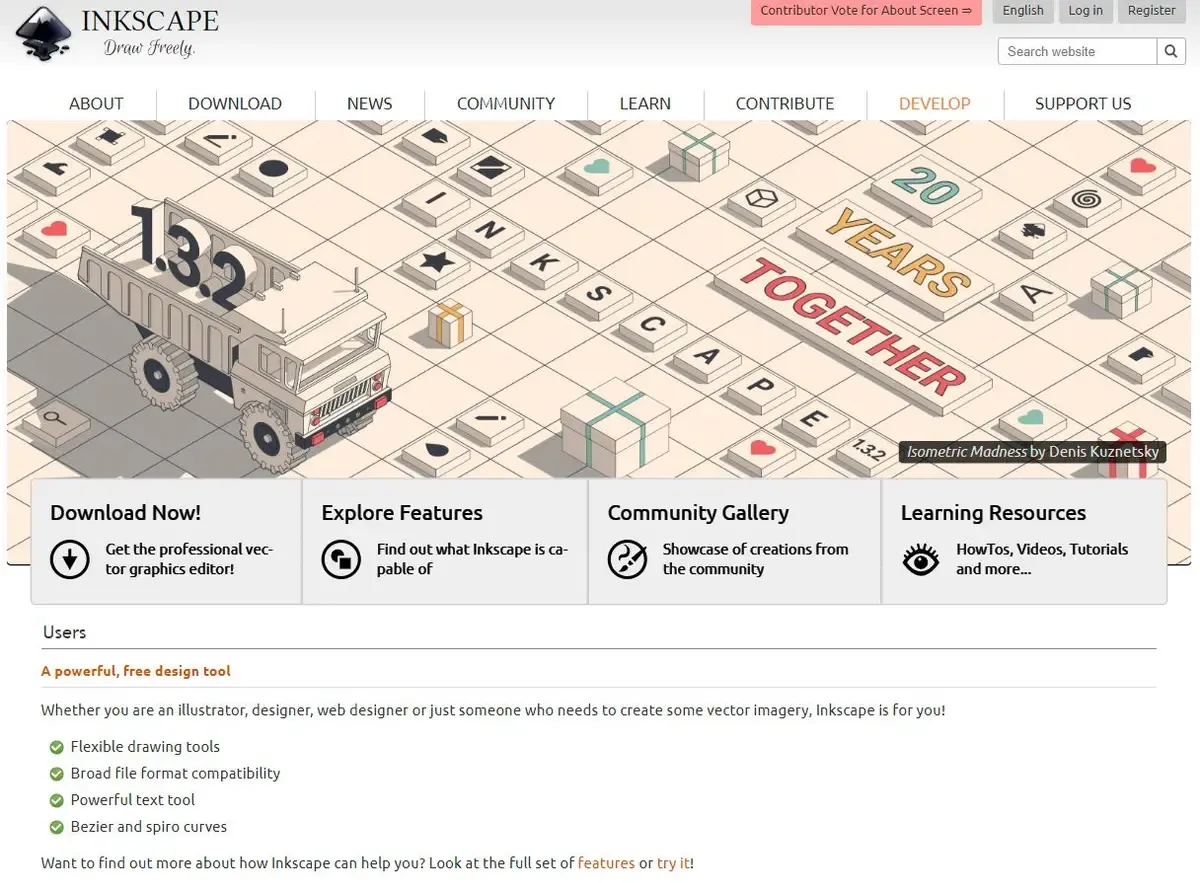Focus the Search website field
This screenshot has width=1200, height=883.
1078,51
